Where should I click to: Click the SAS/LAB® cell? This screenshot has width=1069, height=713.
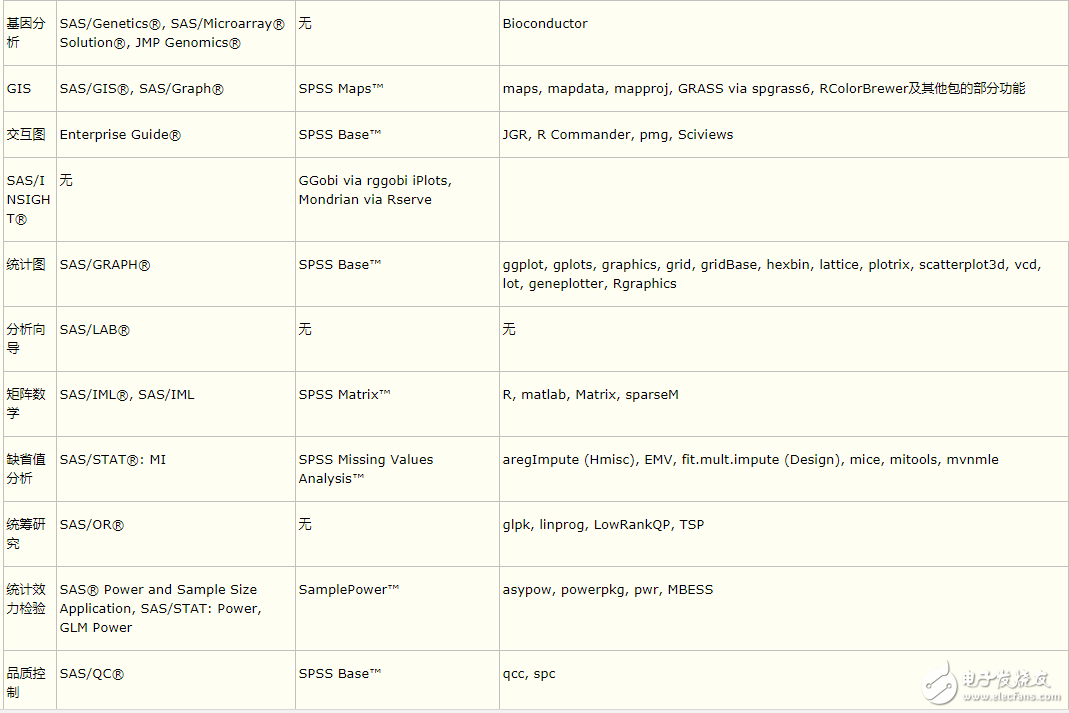pyautogui.click(x=95, y=330)
